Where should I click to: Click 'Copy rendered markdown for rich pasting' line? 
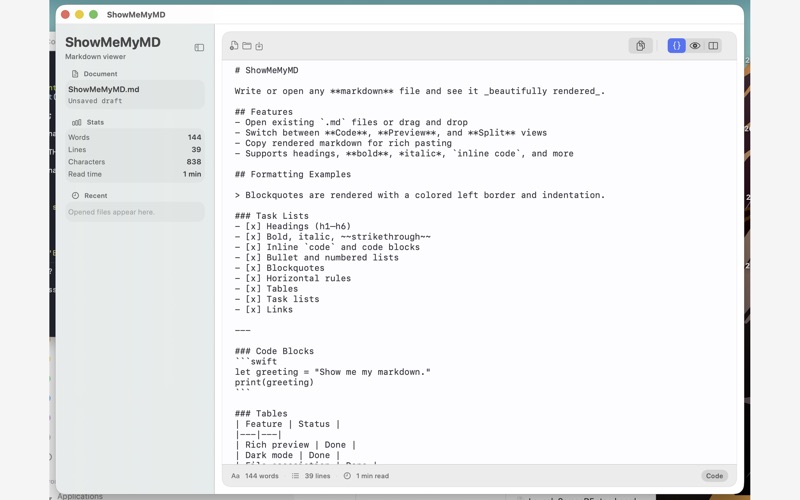coord(343,143)
